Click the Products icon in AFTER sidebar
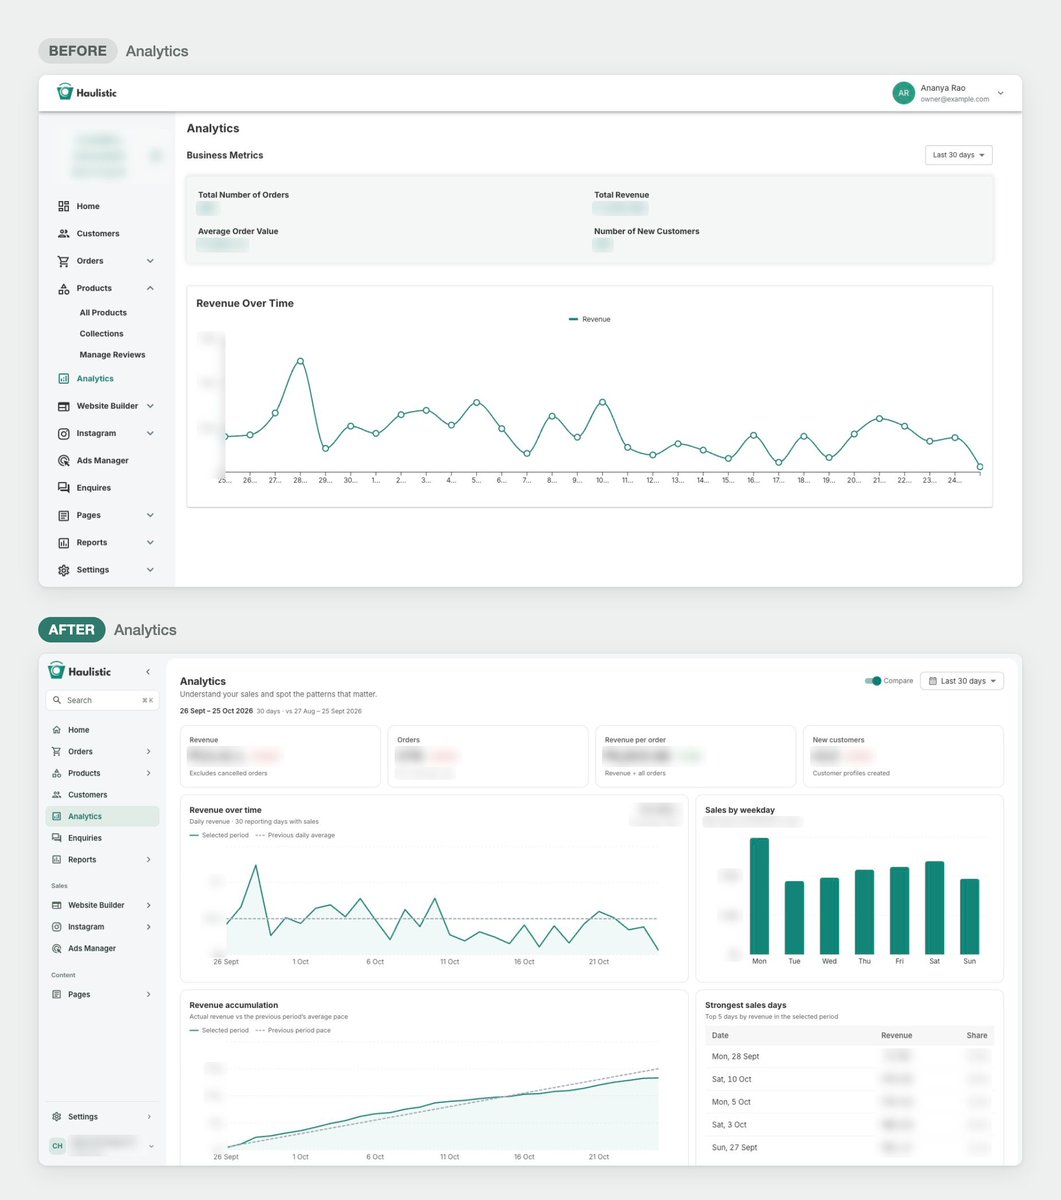Screen dimensions: 1061x1200 (x=57, y=773)
